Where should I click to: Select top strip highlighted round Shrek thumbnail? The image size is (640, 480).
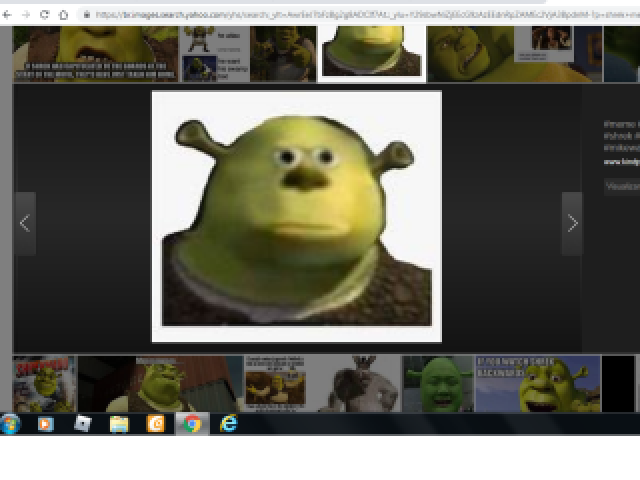click(x=371, y=53)
